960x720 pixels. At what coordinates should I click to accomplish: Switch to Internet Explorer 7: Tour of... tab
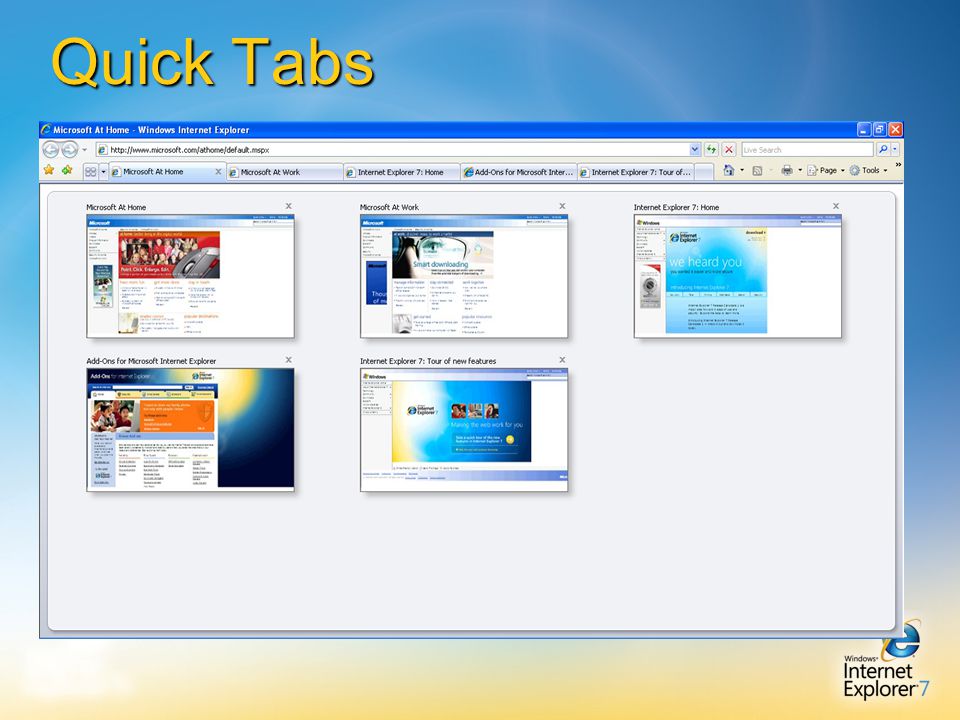[x=636, y=173]
